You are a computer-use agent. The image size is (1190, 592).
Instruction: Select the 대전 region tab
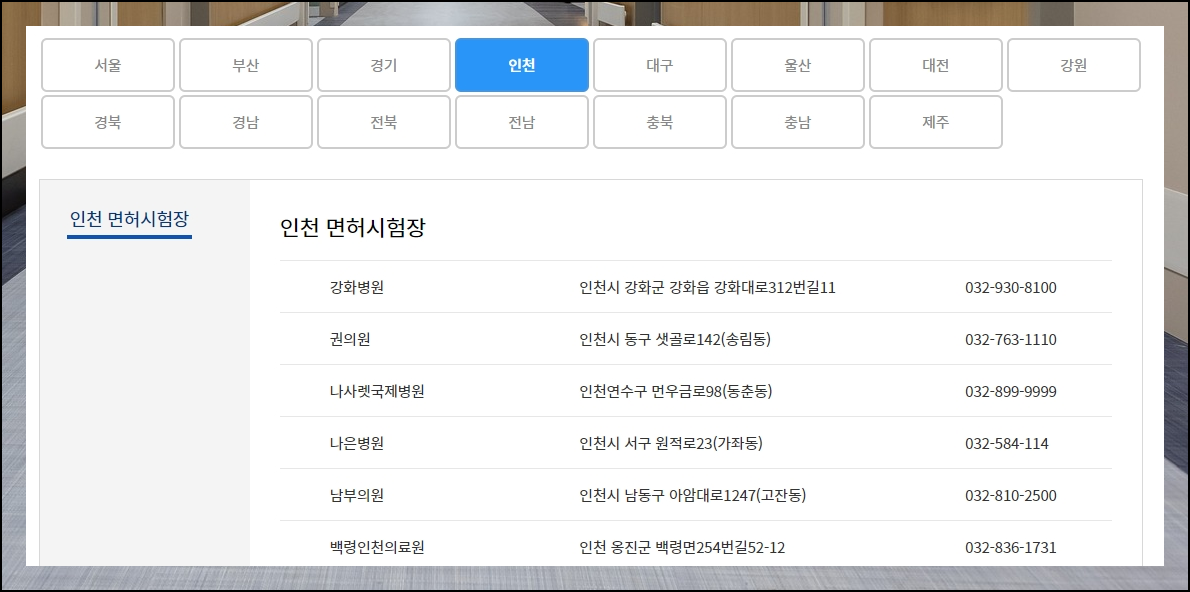coord(937,65)
